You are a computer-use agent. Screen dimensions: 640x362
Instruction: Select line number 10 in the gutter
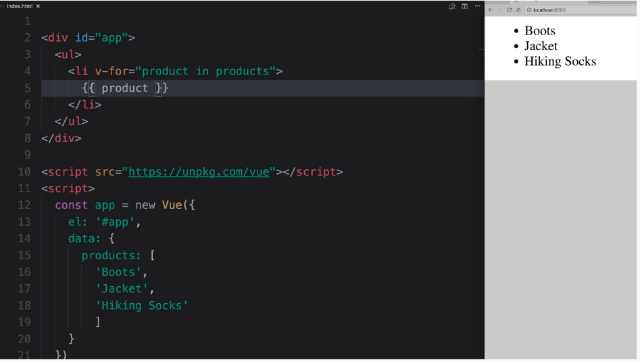point(24,172)
